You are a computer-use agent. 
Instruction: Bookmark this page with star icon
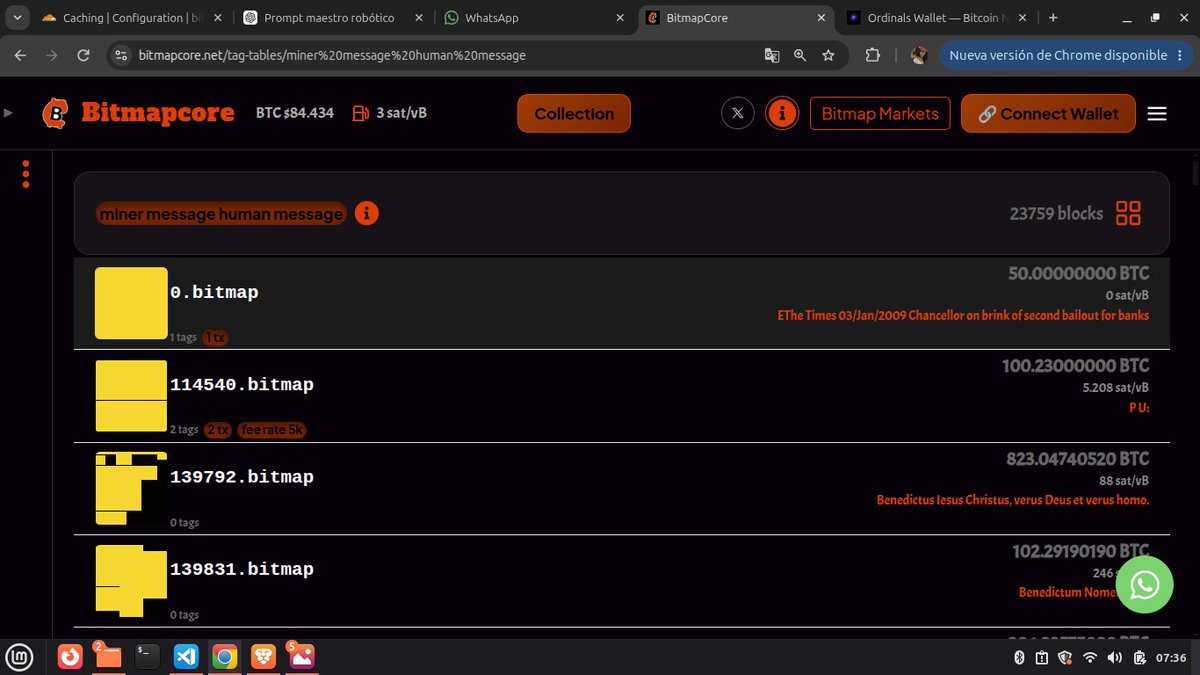point(828,56)
